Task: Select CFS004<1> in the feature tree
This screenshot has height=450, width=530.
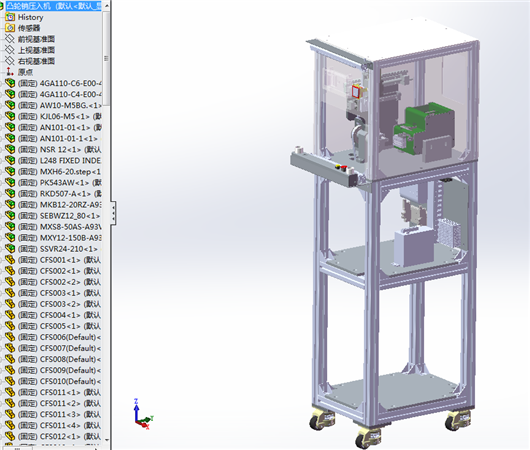Action: [59, 315]
